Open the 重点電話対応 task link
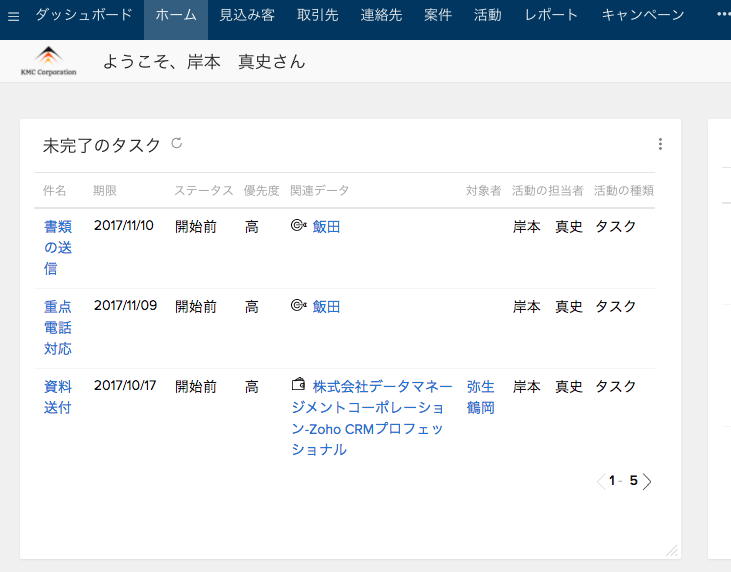 58,328
